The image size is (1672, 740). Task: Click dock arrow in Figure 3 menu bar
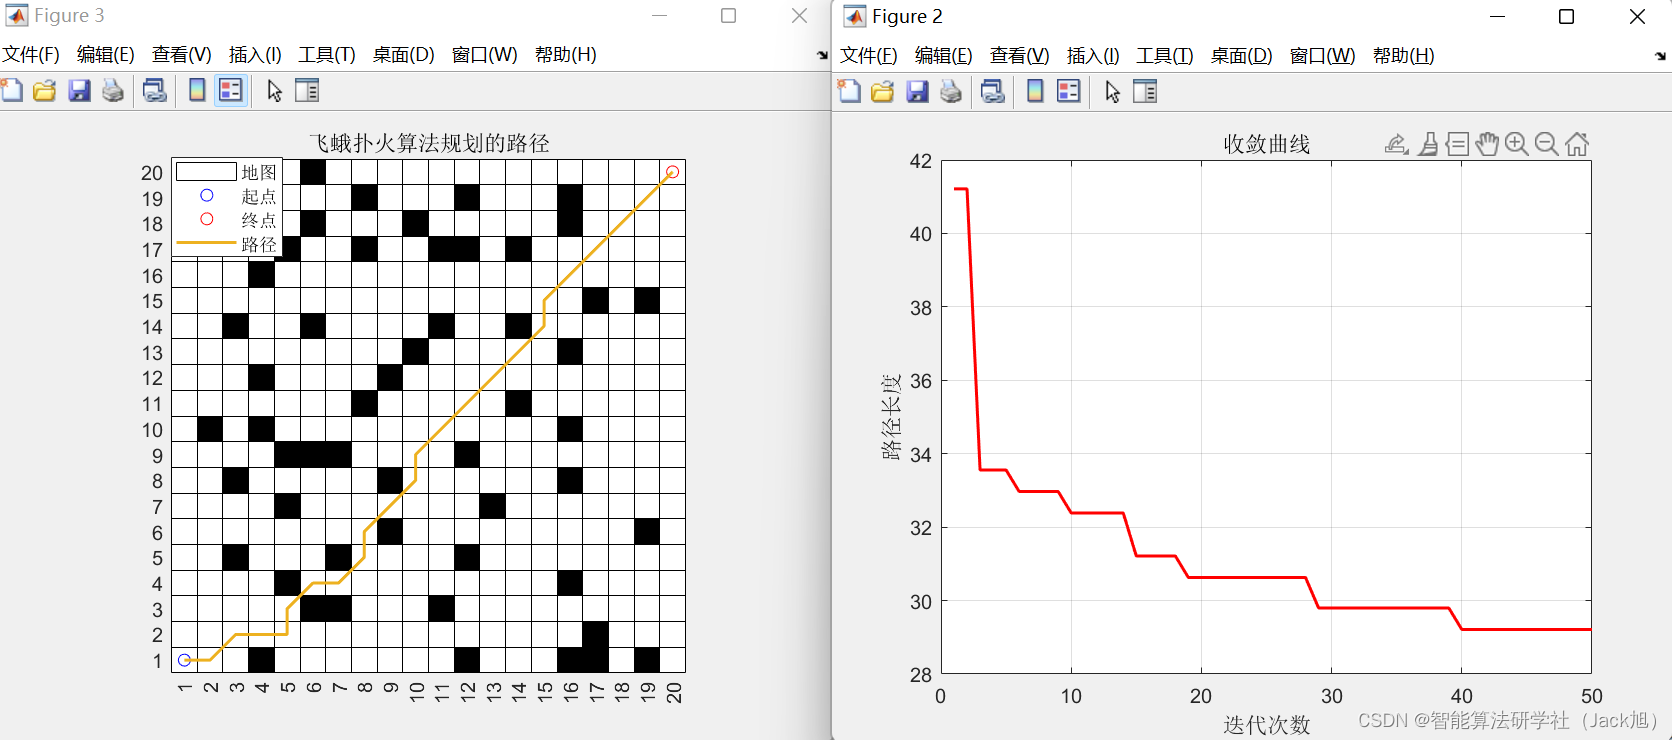822,56
